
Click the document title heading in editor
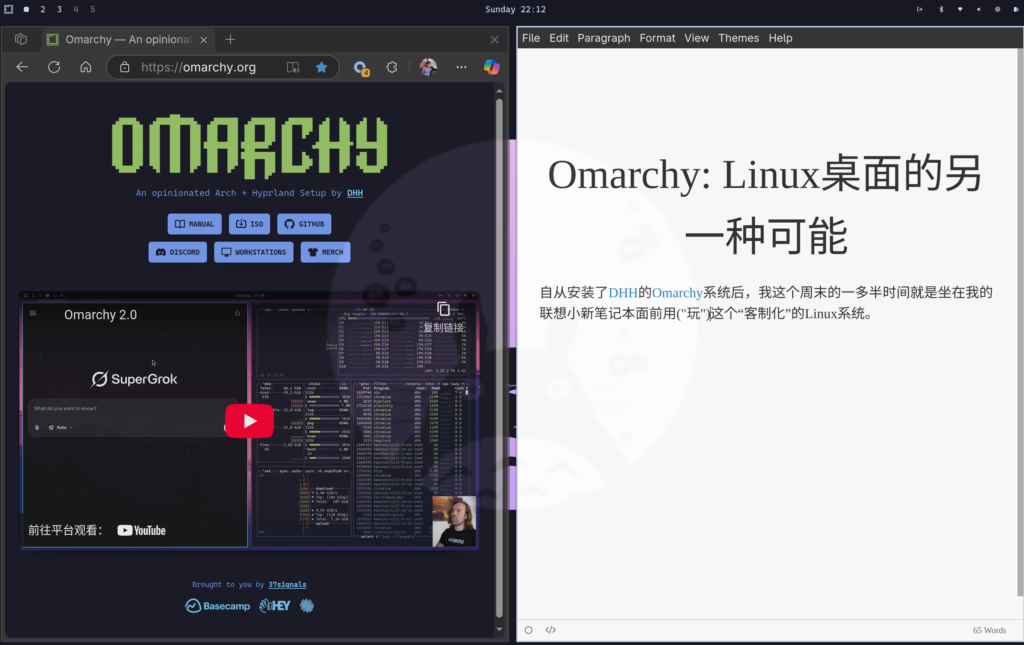pos(765,205)
